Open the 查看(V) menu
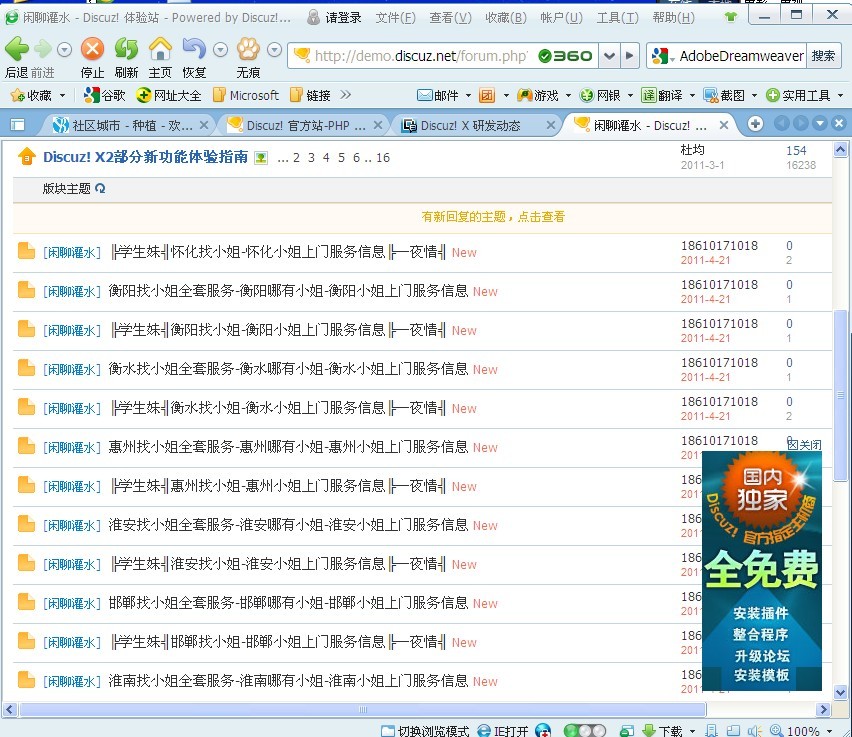This screenshot has width=852, height=737. (450, 18)
